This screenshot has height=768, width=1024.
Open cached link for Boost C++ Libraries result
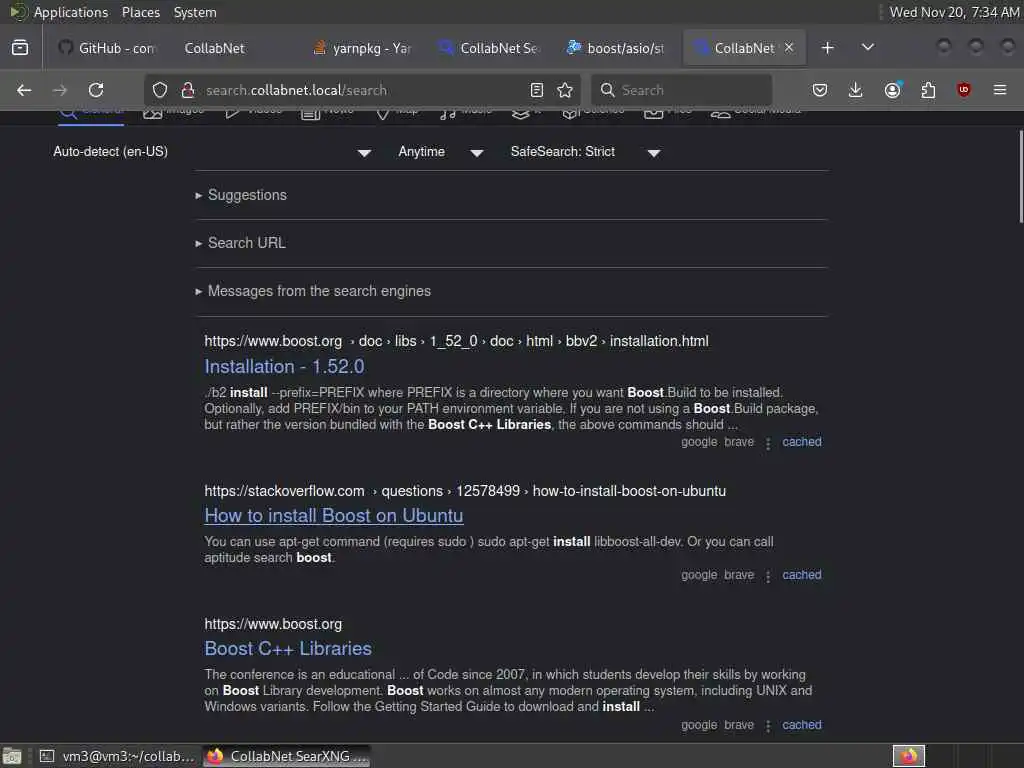802,725
